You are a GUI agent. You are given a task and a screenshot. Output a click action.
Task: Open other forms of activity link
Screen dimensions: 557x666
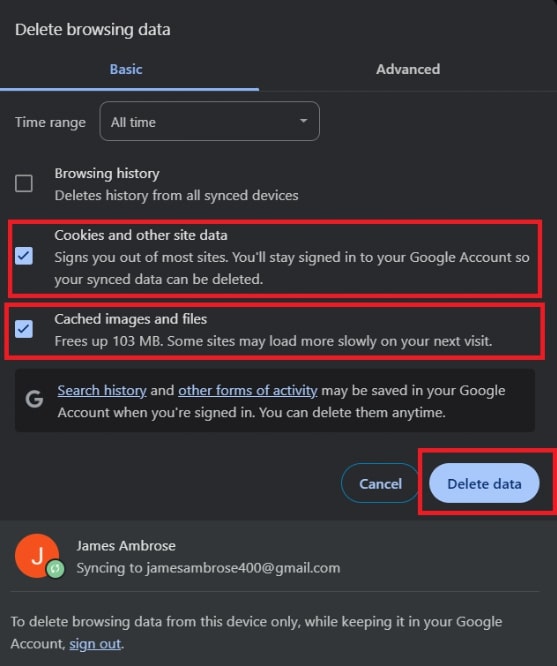[248, 390]
